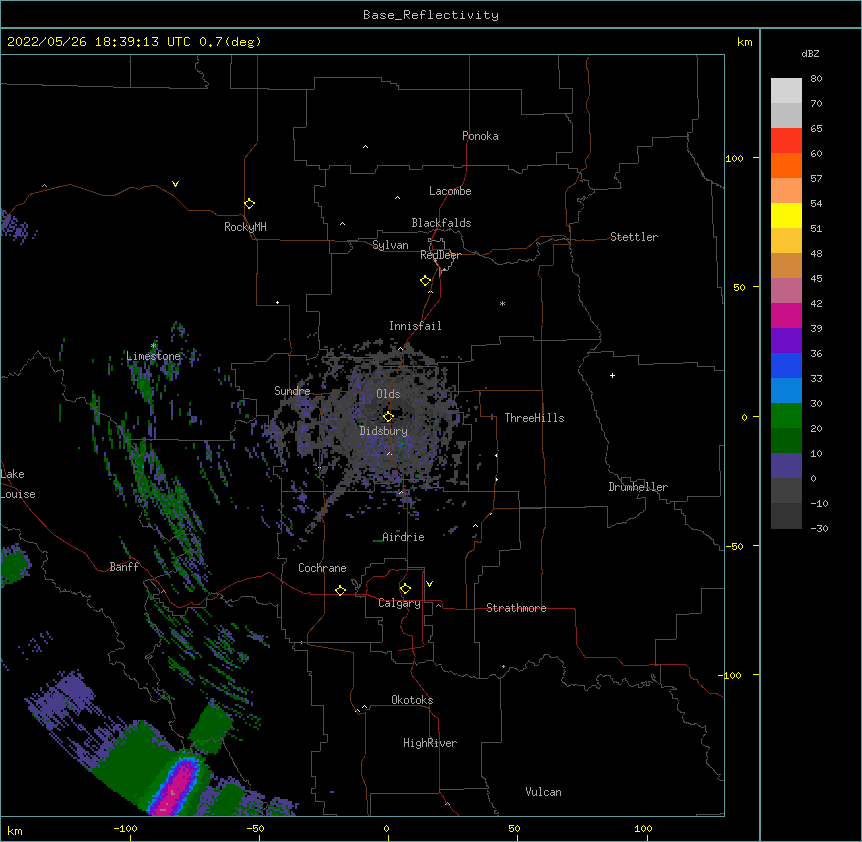Click the ThreeHills label
The height and width of the screenshot is (842, 862).
pyautogui.click(x=534, y=418)
